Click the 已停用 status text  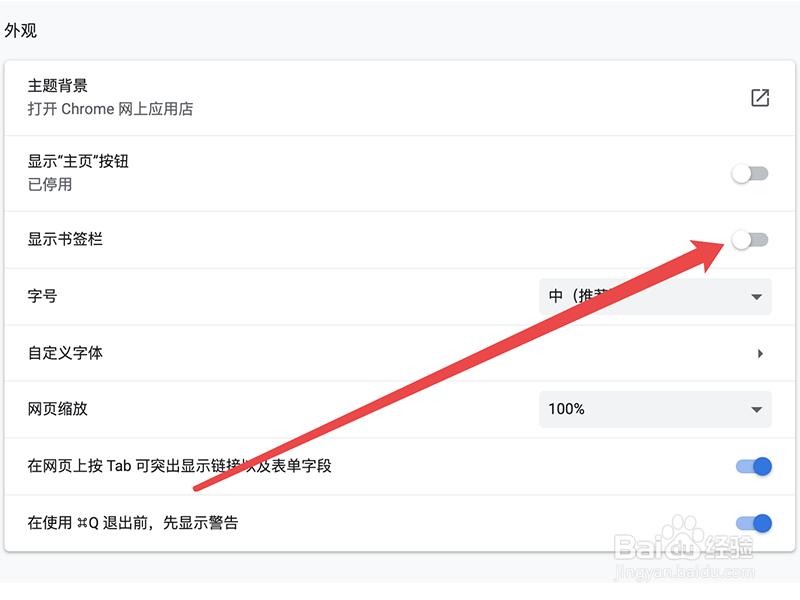(x=50, y=184)
